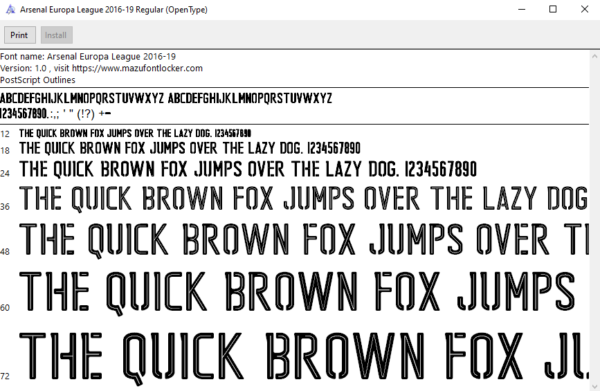The height and width of the screenshot is (391, 600).
Task: Click the 48-point quick brown fox sample
Action: pyautogui.click(x=304, y=240)
